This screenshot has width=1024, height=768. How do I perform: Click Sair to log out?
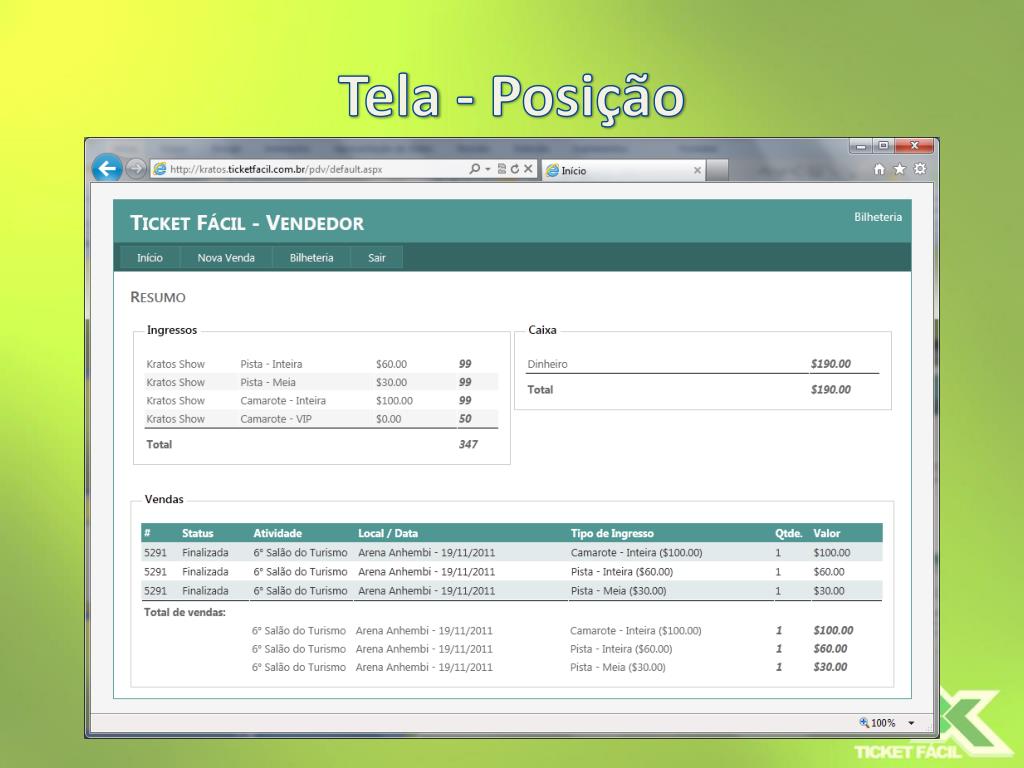coord(377,258)
